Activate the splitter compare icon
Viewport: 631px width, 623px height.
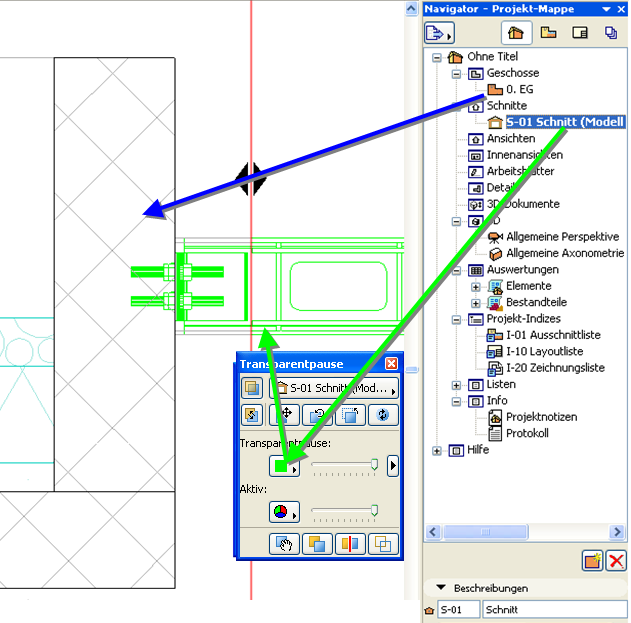351,544
